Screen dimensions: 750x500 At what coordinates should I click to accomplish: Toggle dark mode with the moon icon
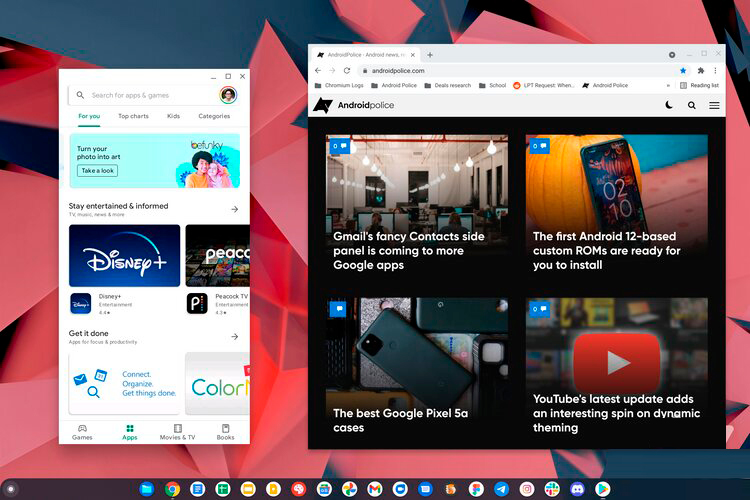pyautogui.click(x=669, y=105)
